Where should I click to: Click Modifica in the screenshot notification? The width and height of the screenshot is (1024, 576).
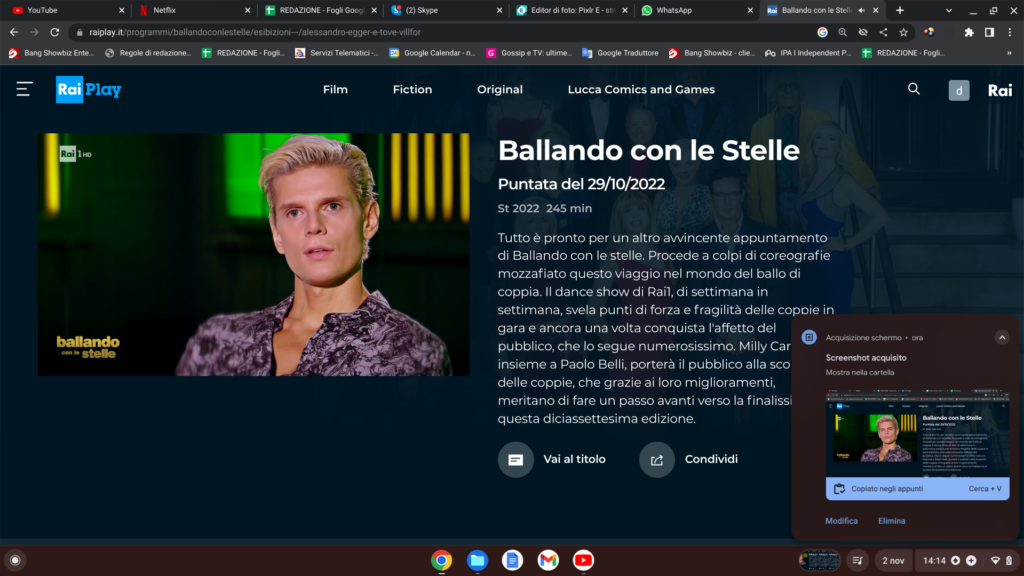point(841,521)
